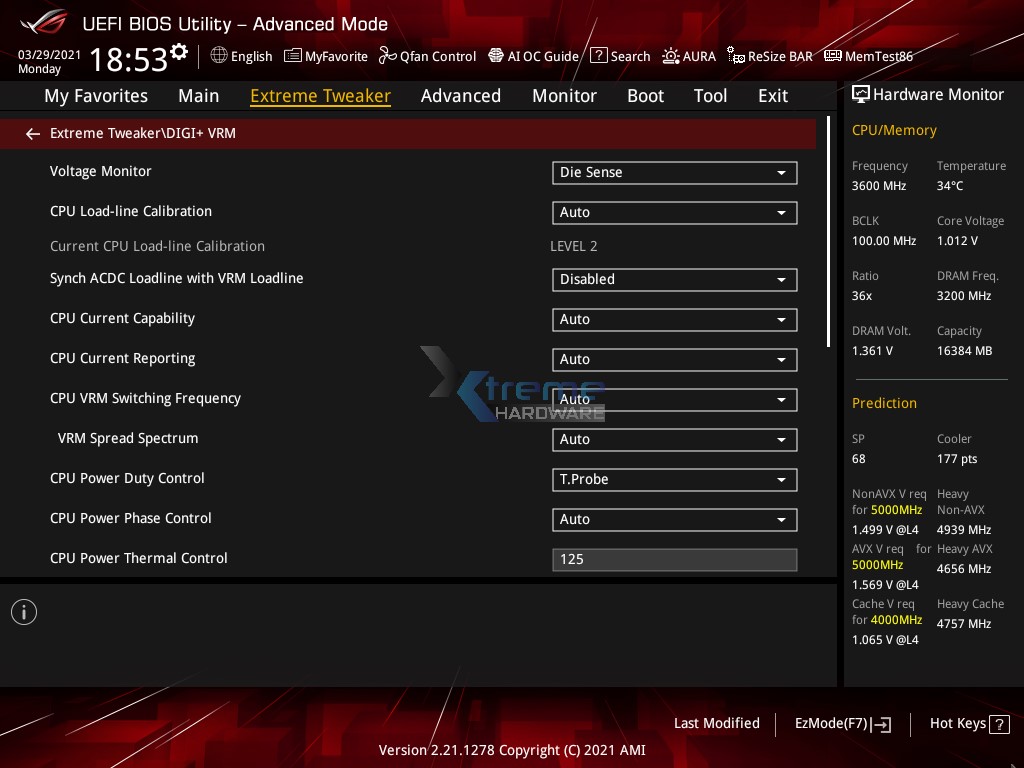The image size is (1024, 768).
Task: Click the info icon at bottom left
Action: tap(24, 611)
